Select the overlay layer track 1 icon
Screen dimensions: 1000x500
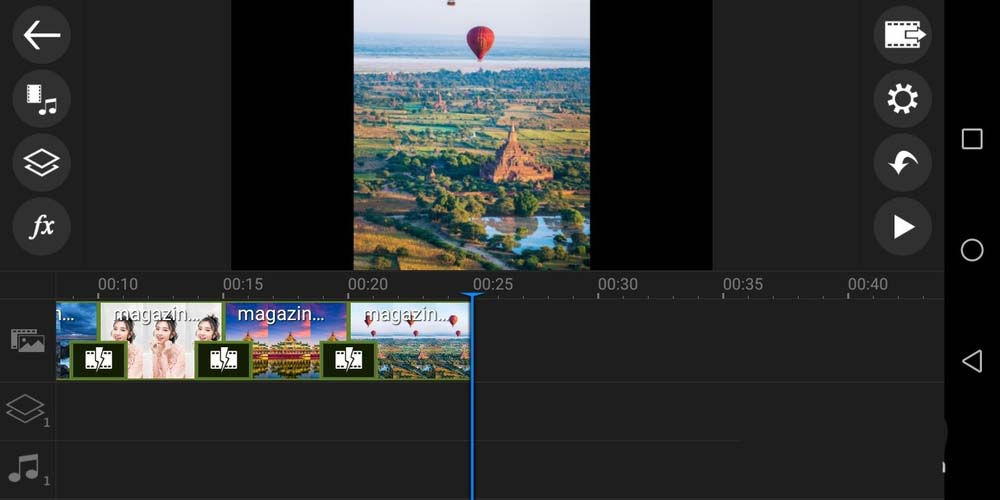pos(27,409)
